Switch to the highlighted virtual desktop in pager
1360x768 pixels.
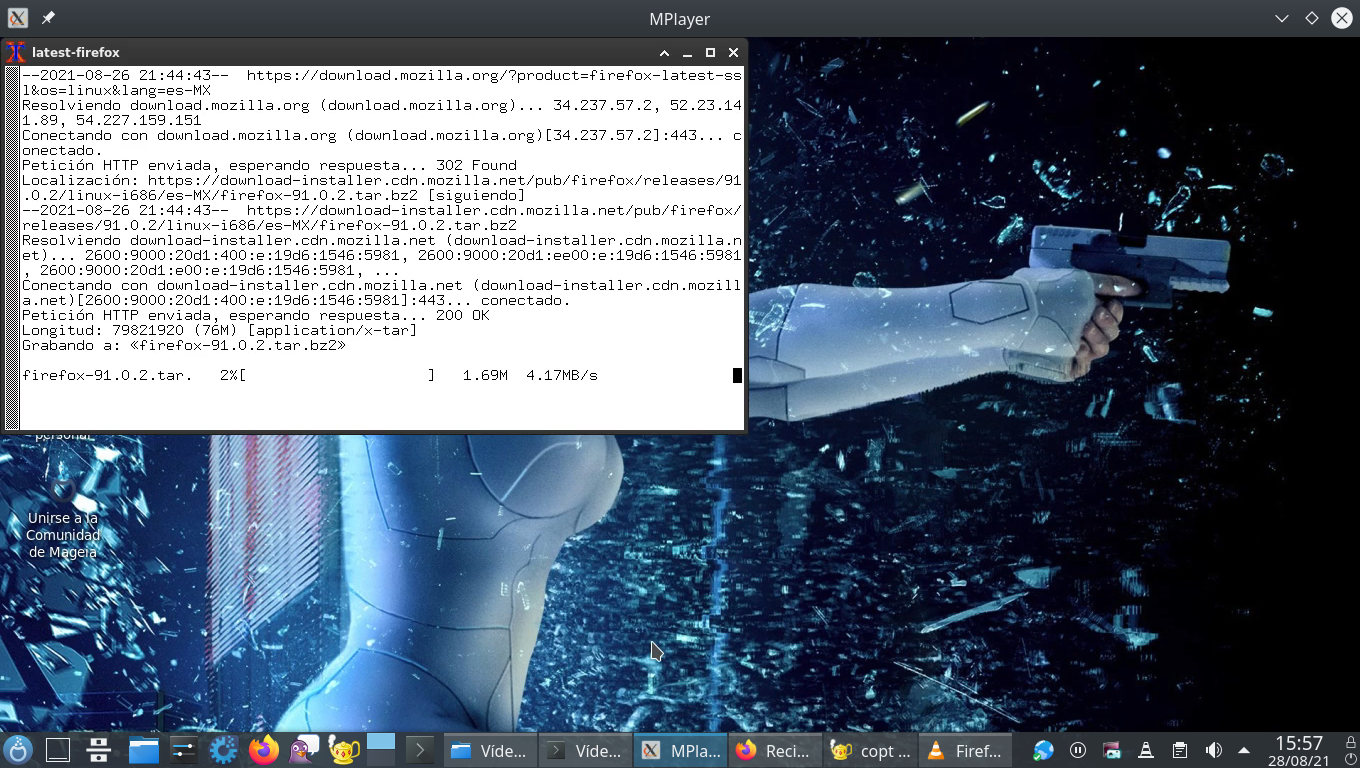pyautogui.click(x=381, y=742)
